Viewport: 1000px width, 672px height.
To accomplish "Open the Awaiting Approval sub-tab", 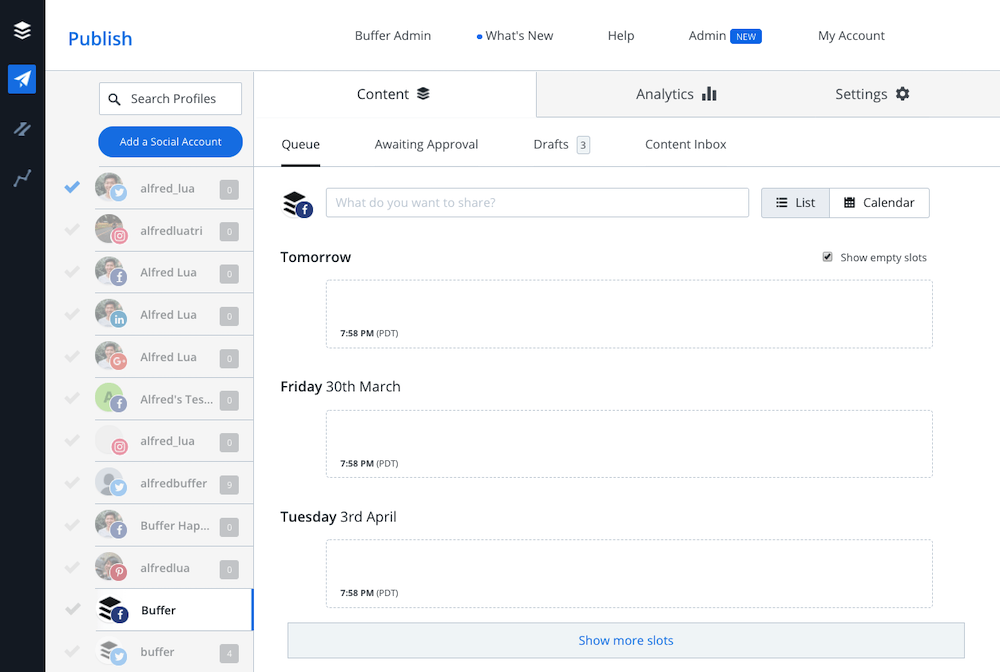I will coord(426,145).
